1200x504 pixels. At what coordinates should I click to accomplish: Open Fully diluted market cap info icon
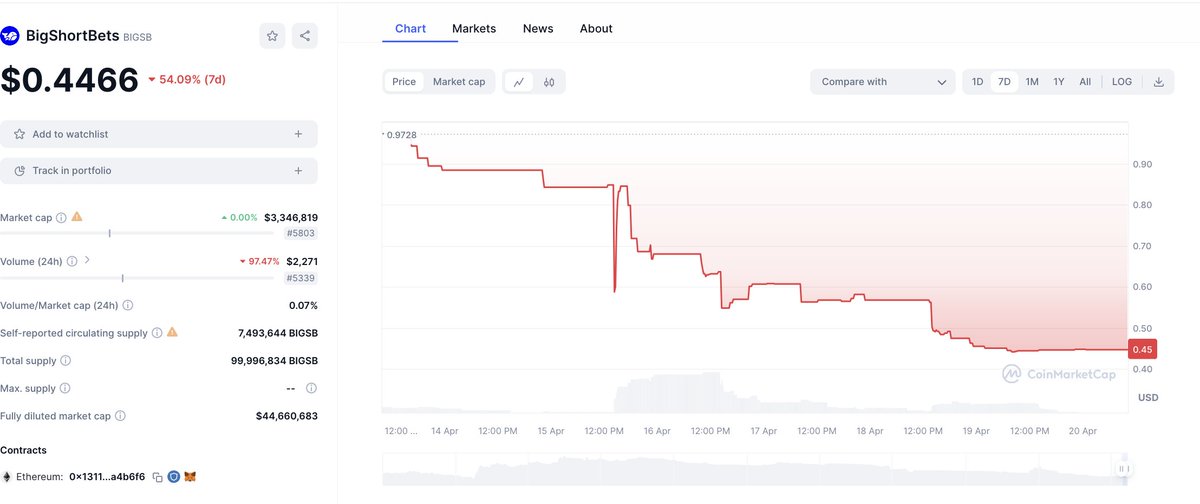[120, 416]
